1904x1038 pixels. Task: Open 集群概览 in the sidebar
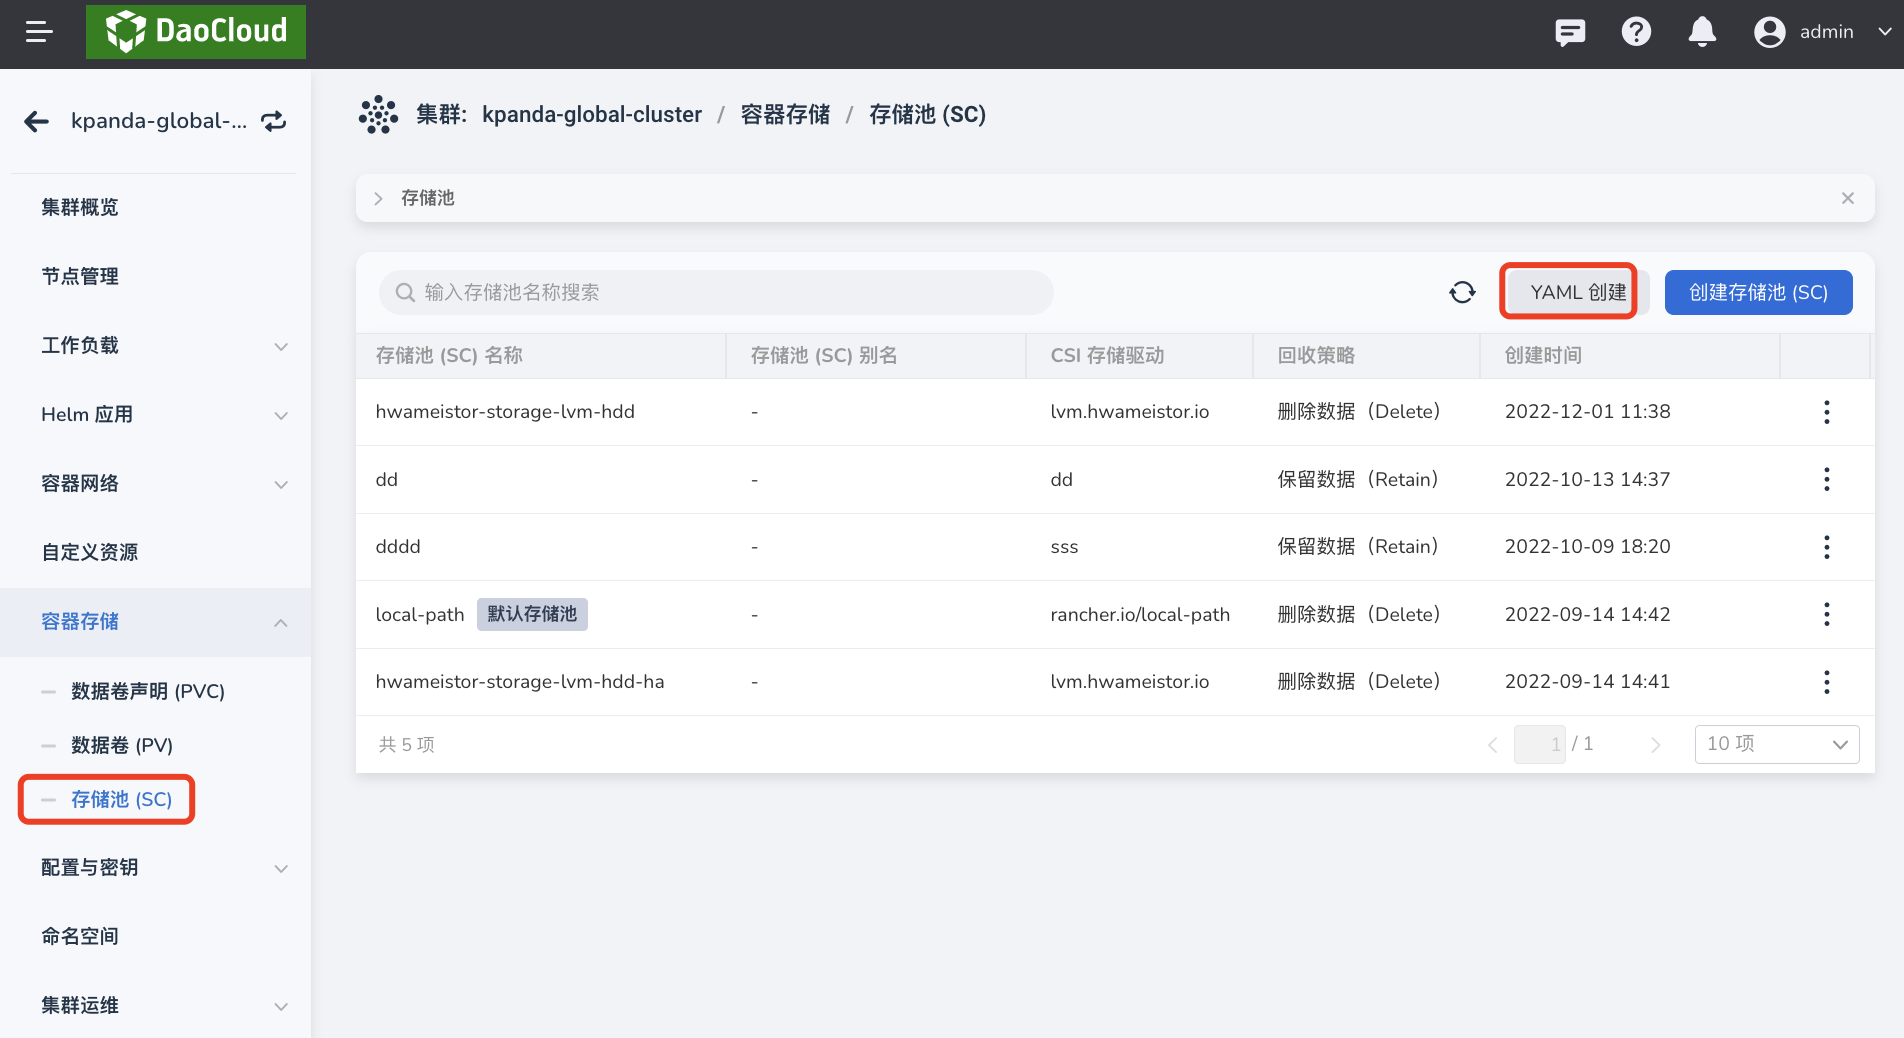coord(80,207)
